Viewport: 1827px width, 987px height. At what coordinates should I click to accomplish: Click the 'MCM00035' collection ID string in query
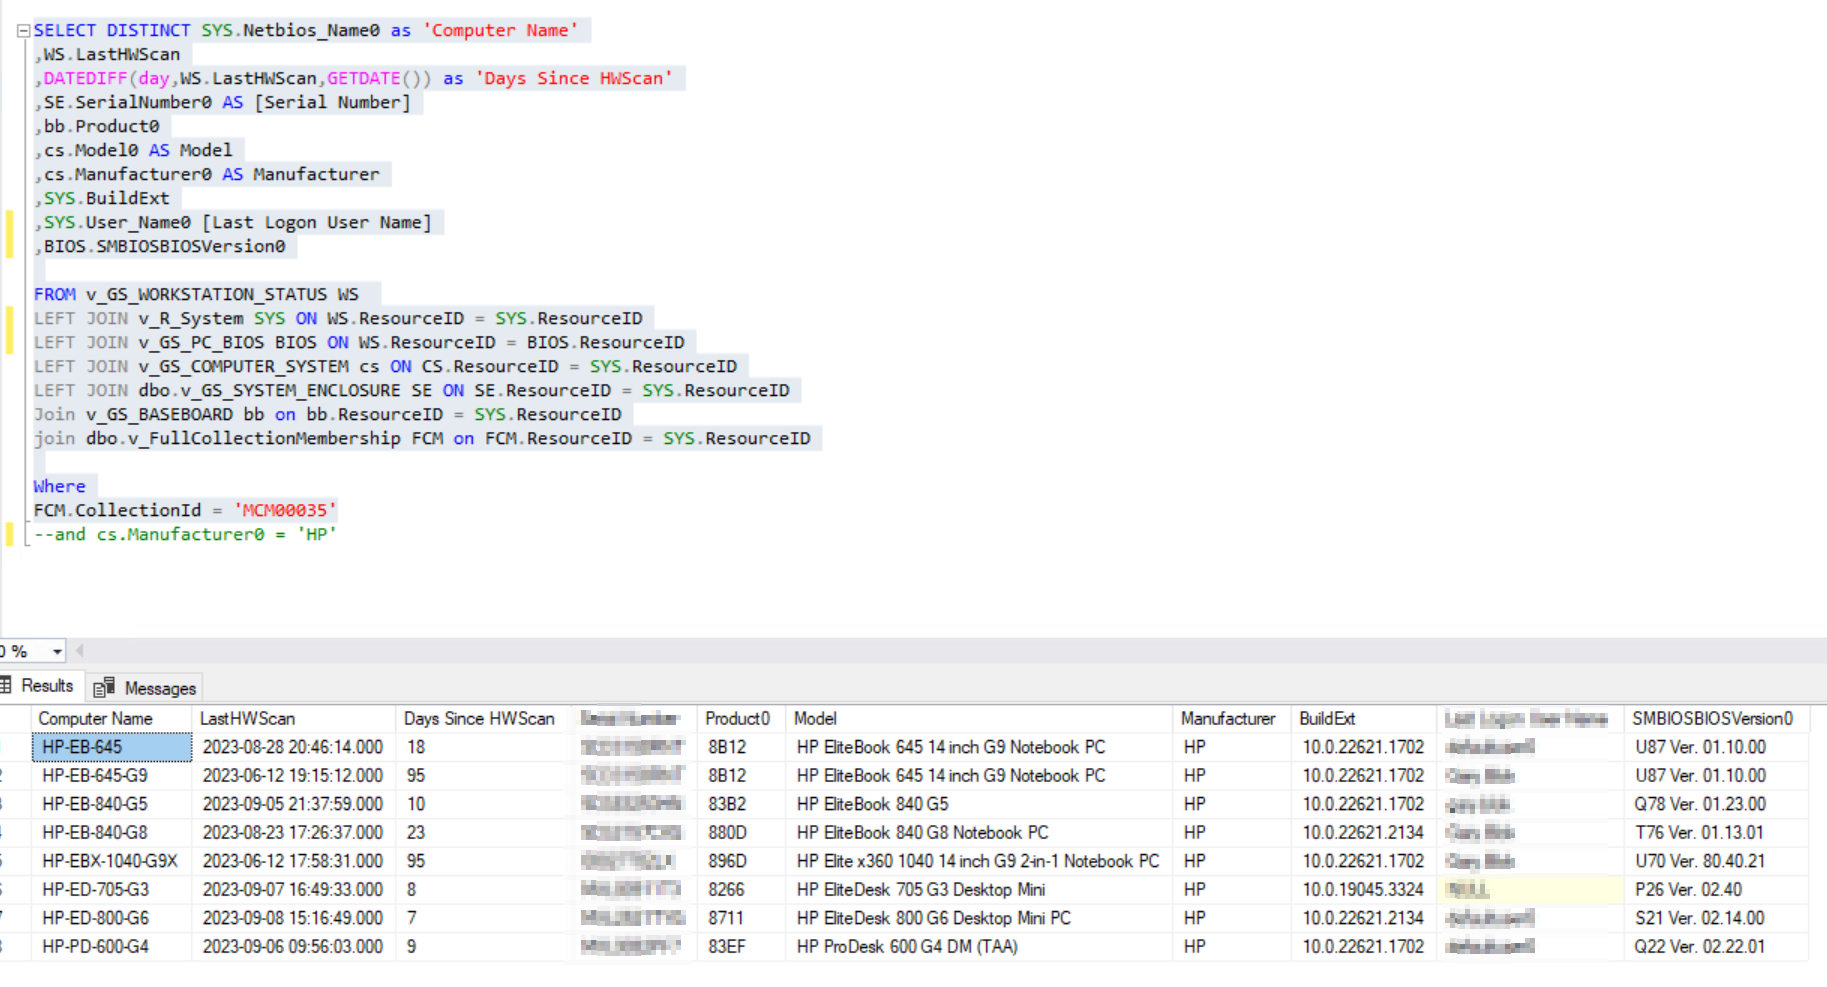(285, 511)
